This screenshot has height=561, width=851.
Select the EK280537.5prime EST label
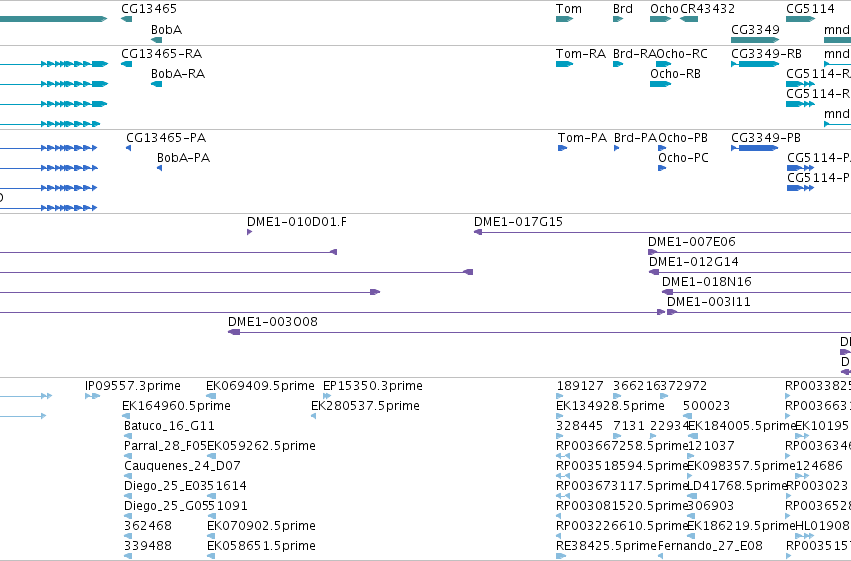[365, 406]
